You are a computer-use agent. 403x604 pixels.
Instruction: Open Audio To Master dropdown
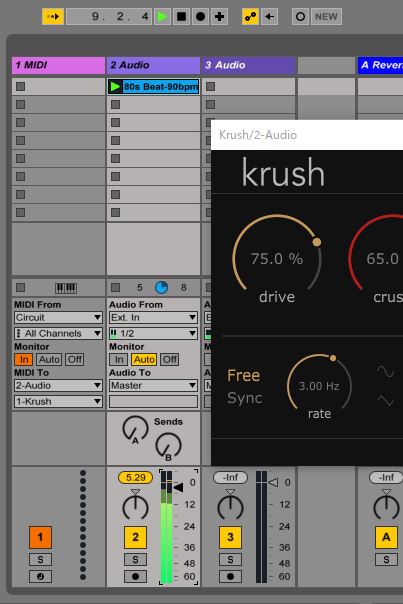153,386
